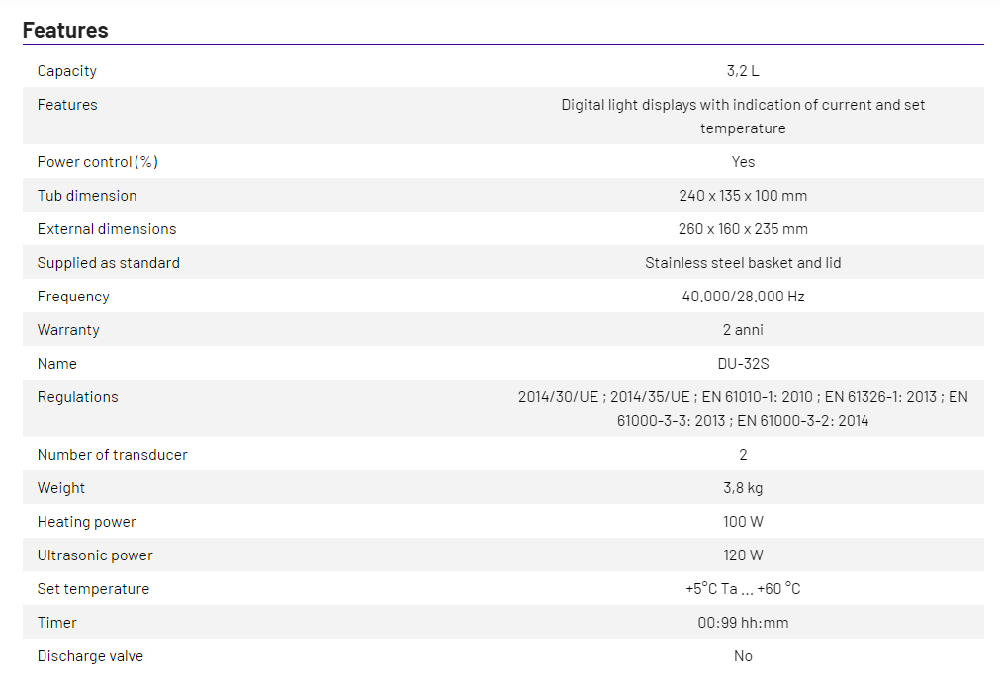Select the model name DU-32S
1000x683 pixels.
[x=742, y=364]
